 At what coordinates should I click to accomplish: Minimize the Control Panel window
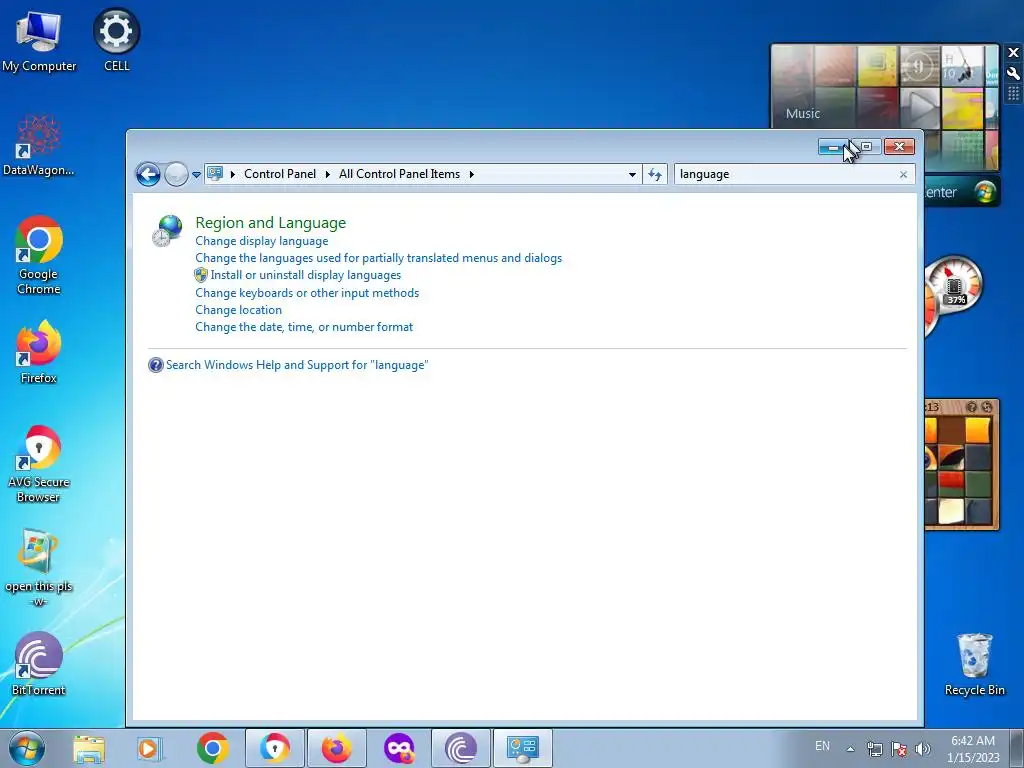click(833, 147)
